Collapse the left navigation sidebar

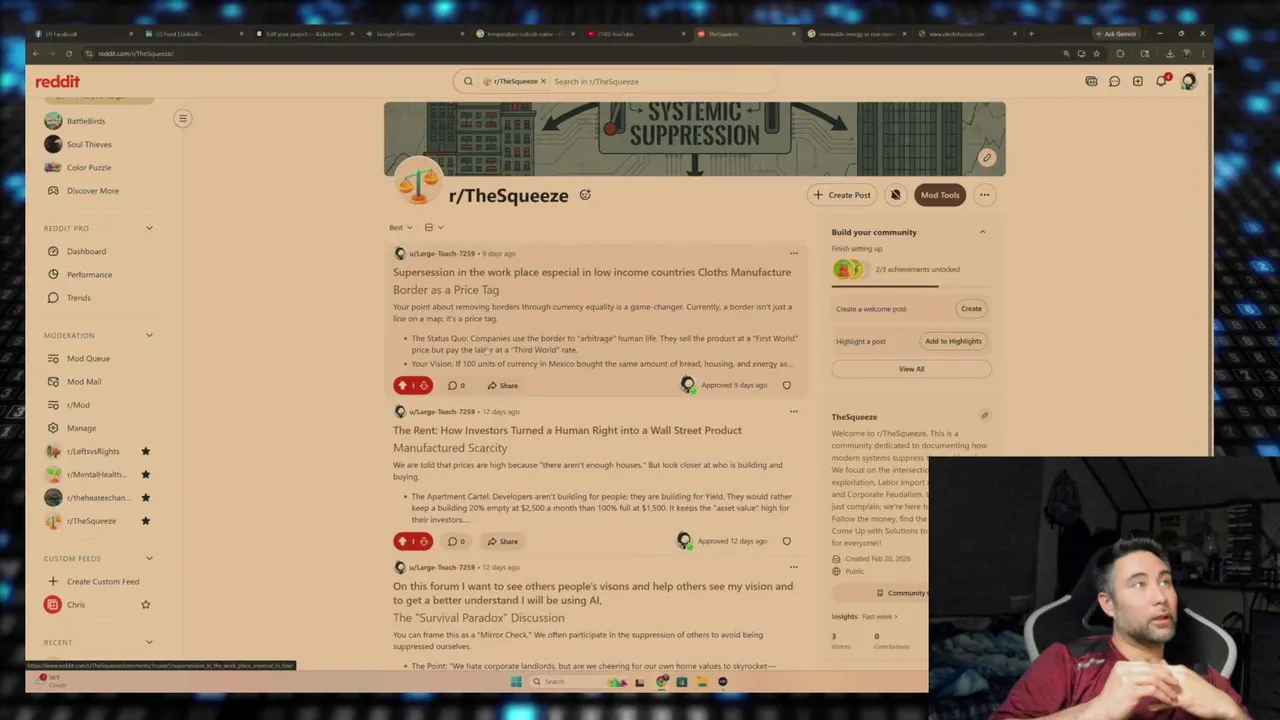point(182,119)
